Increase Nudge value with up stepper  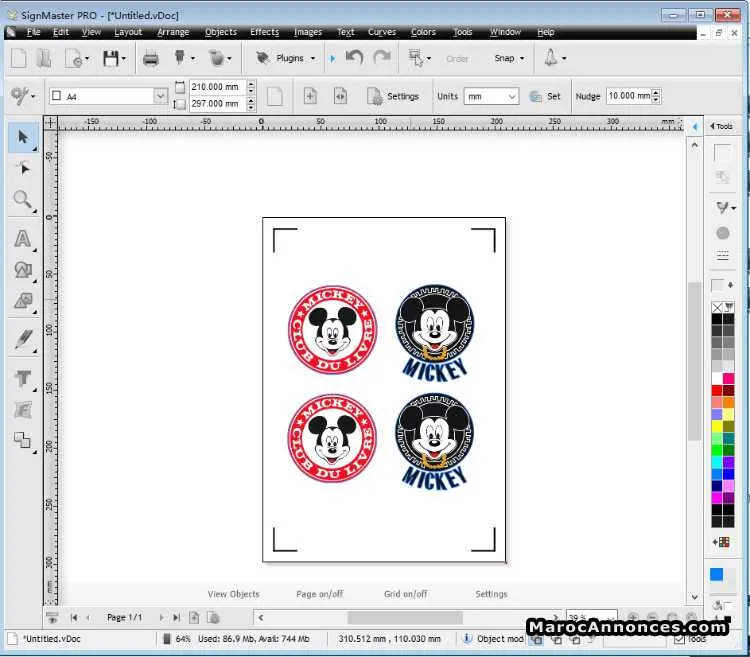656,92
